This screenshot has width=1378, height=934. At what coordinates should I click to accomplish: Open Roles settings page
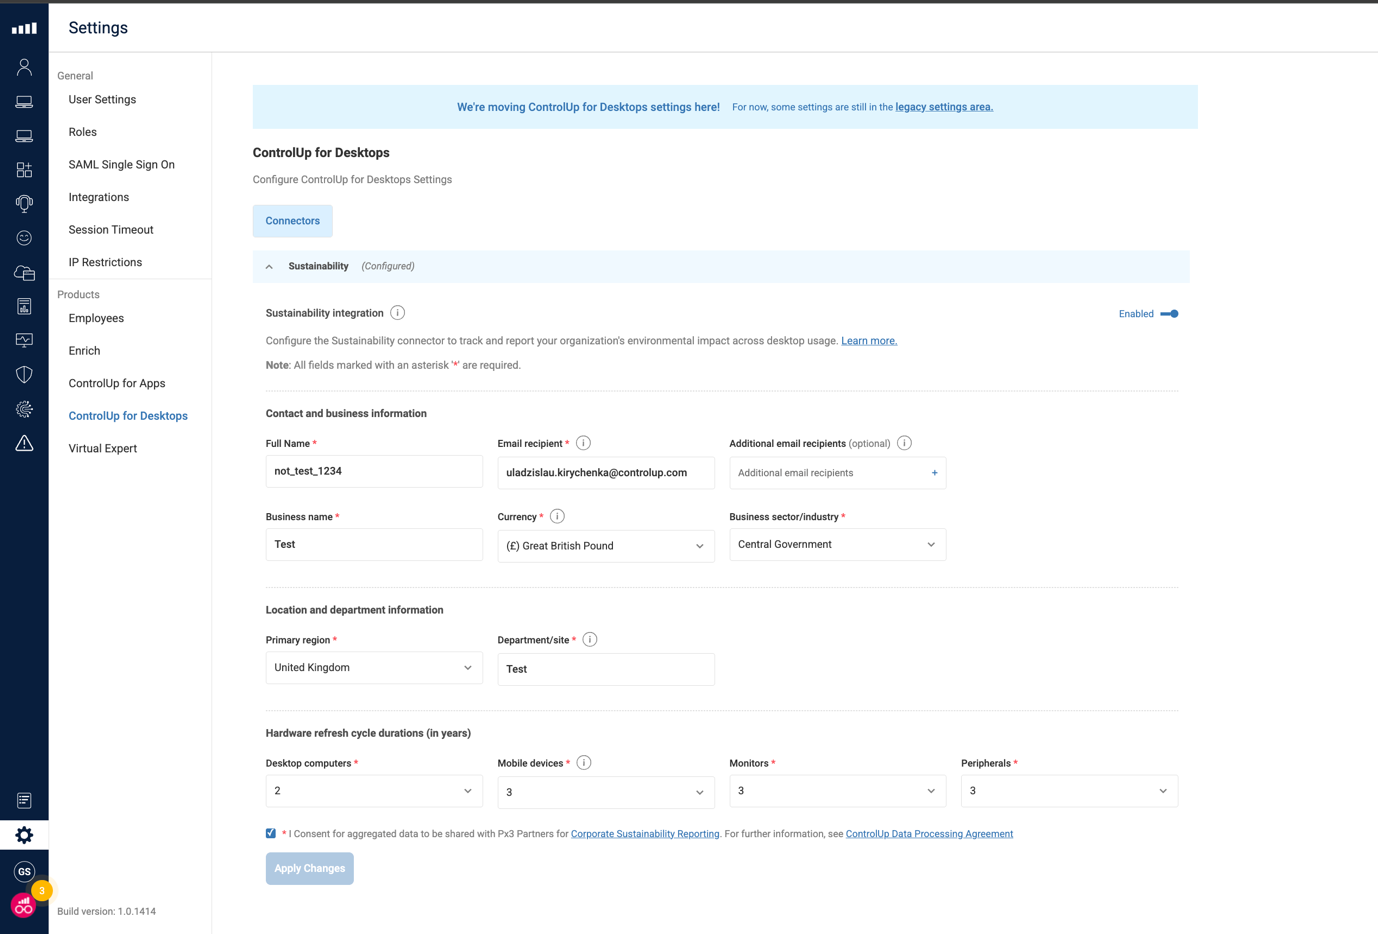coord(82,132)
